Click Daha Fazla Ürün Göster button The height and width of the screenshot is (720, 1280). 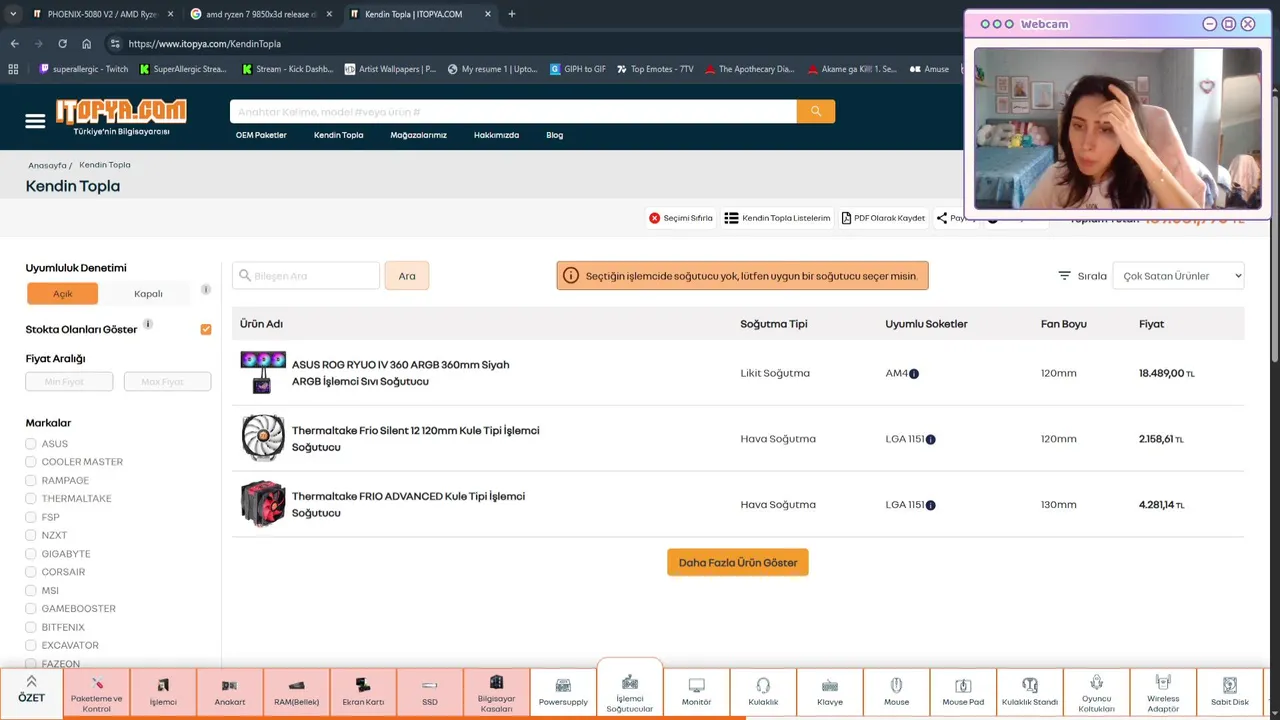(x=738, y=563)
